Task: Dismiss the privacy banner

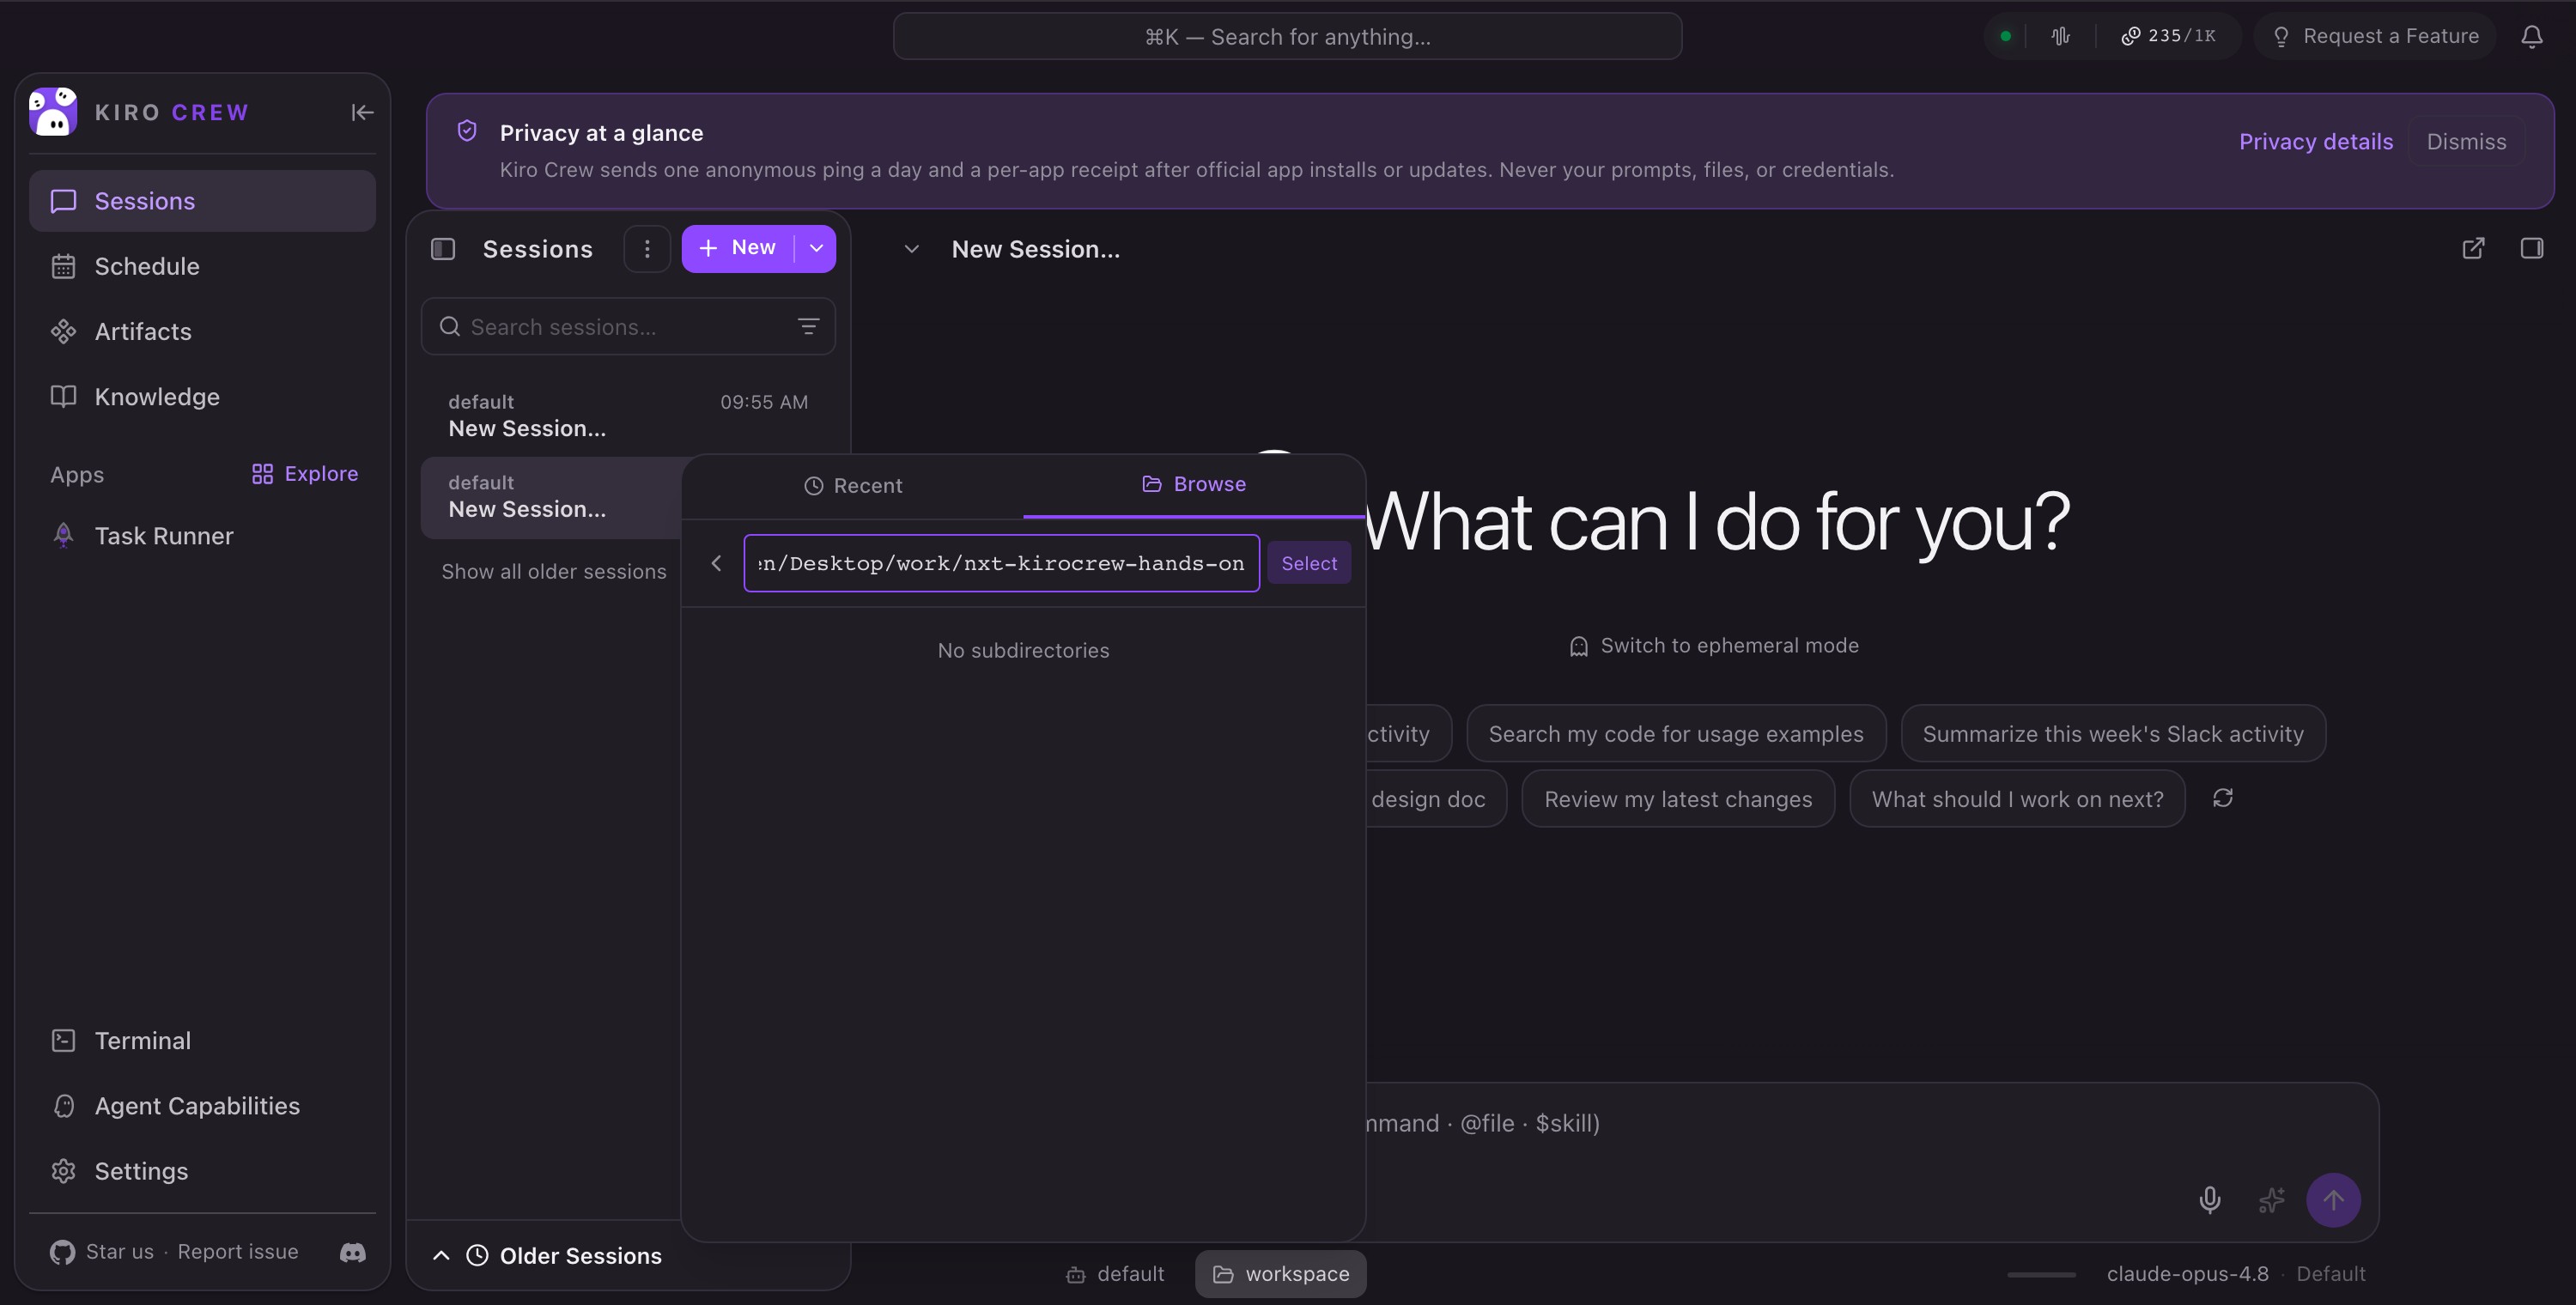Action: pos(2466,142)
